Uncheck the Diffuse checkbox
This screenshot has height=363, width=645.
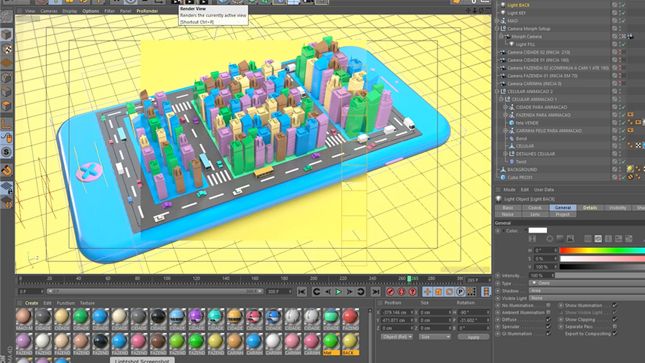pyautogui.click(x=548, y=319)
